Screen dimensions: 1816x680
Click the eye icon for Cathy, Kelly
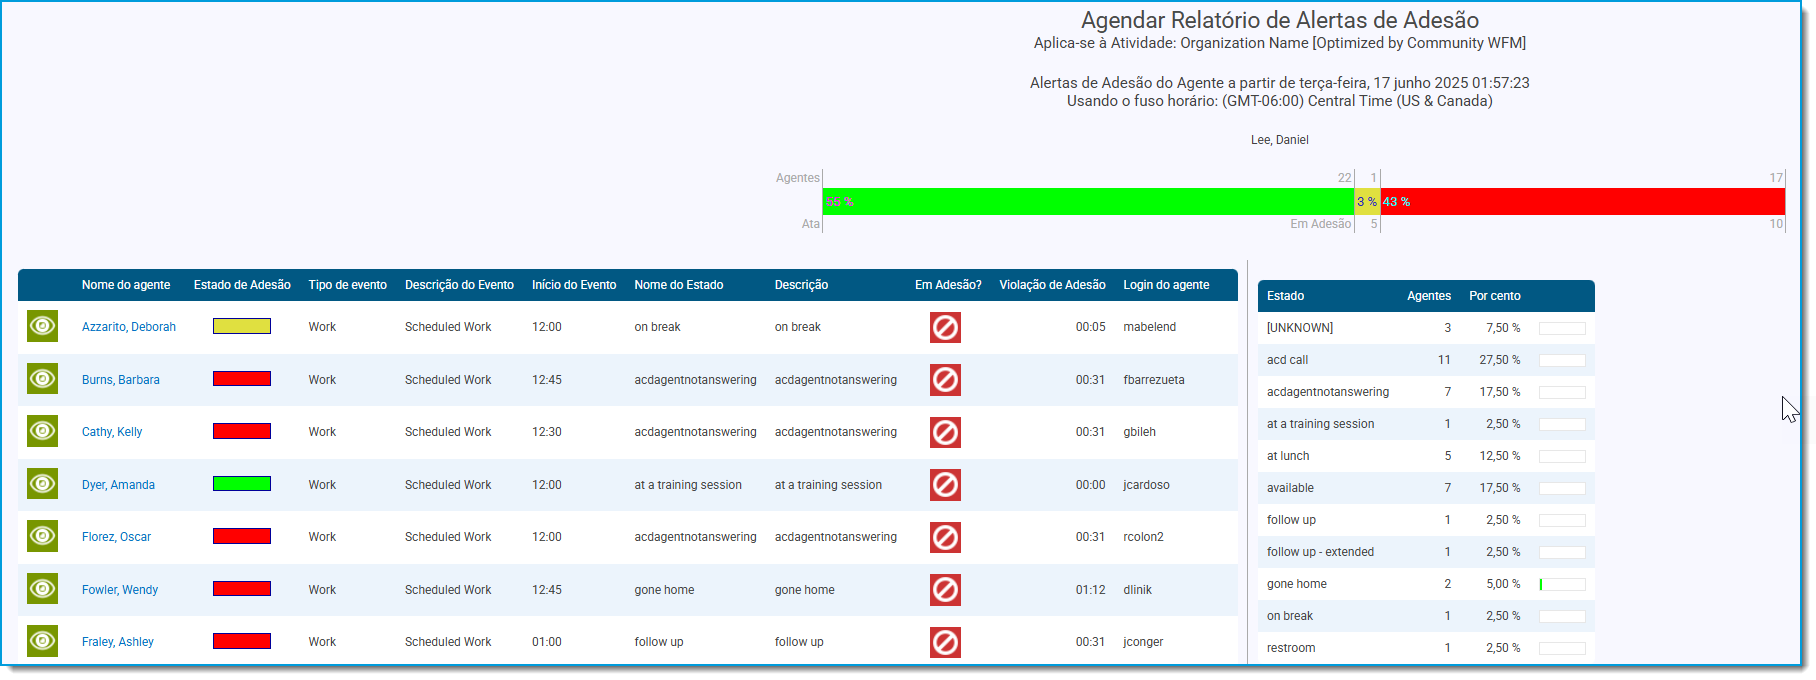coord(42,431)
